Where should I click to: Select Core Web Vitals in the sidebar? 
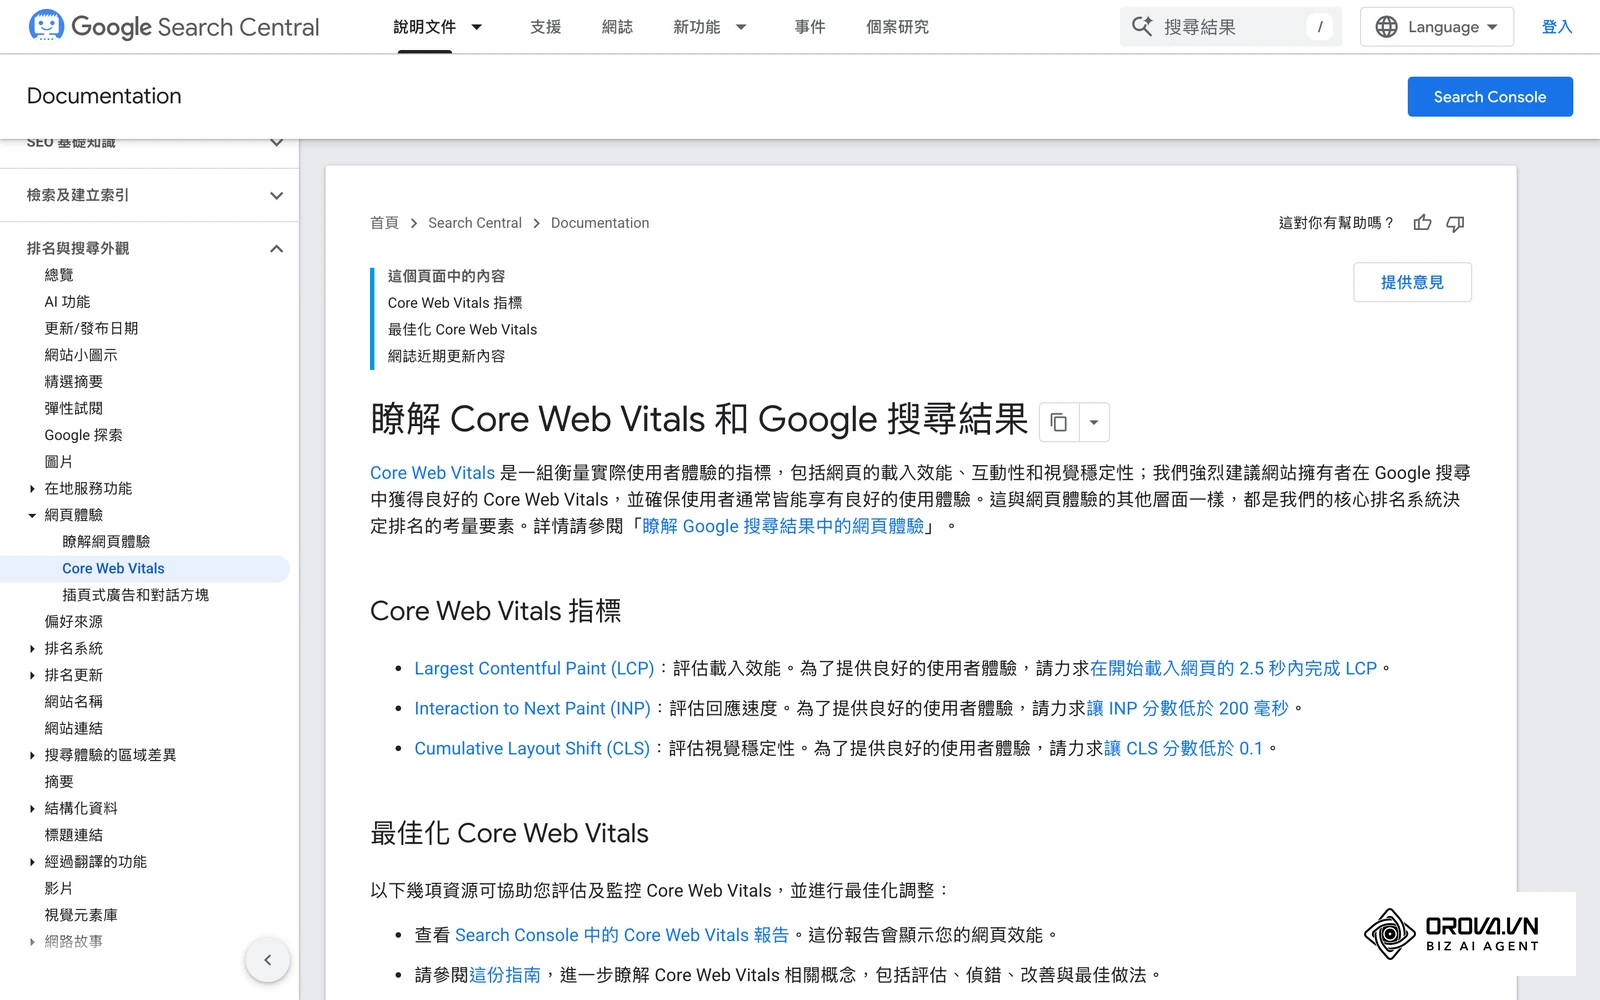click(x=113, y=568)
